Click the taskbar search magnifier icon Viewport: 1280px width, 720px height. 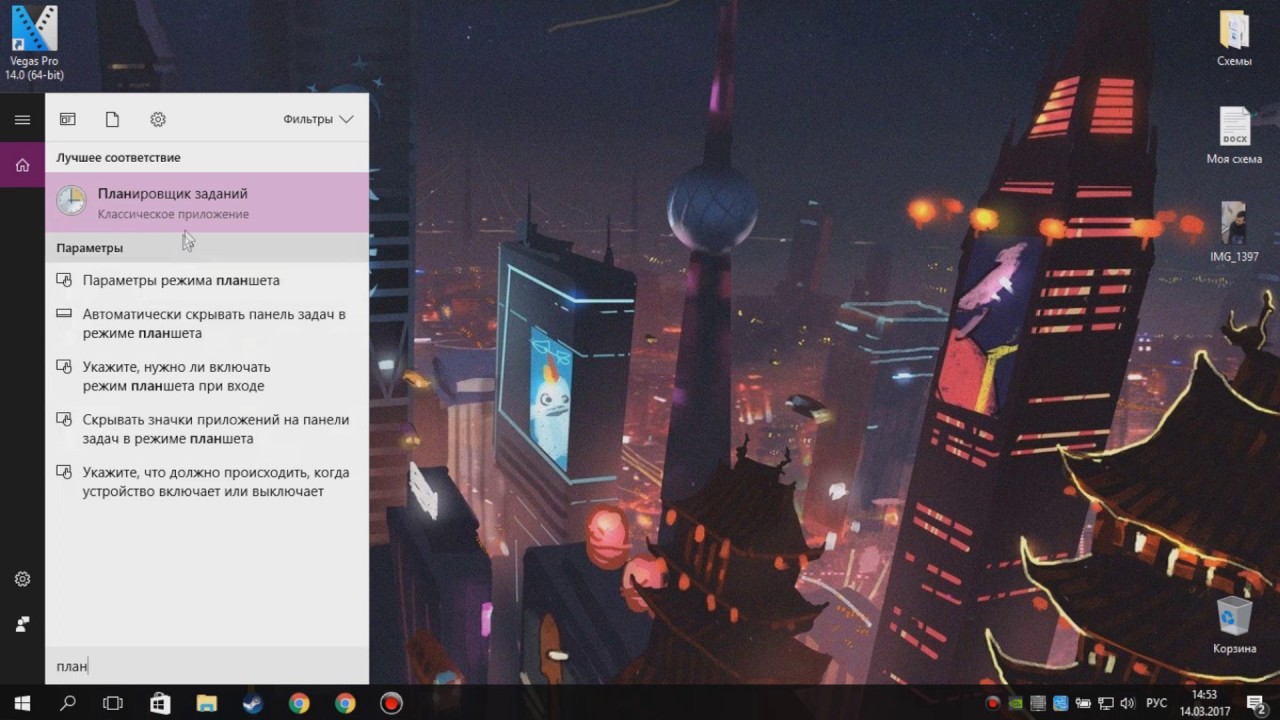pos(68,703)
